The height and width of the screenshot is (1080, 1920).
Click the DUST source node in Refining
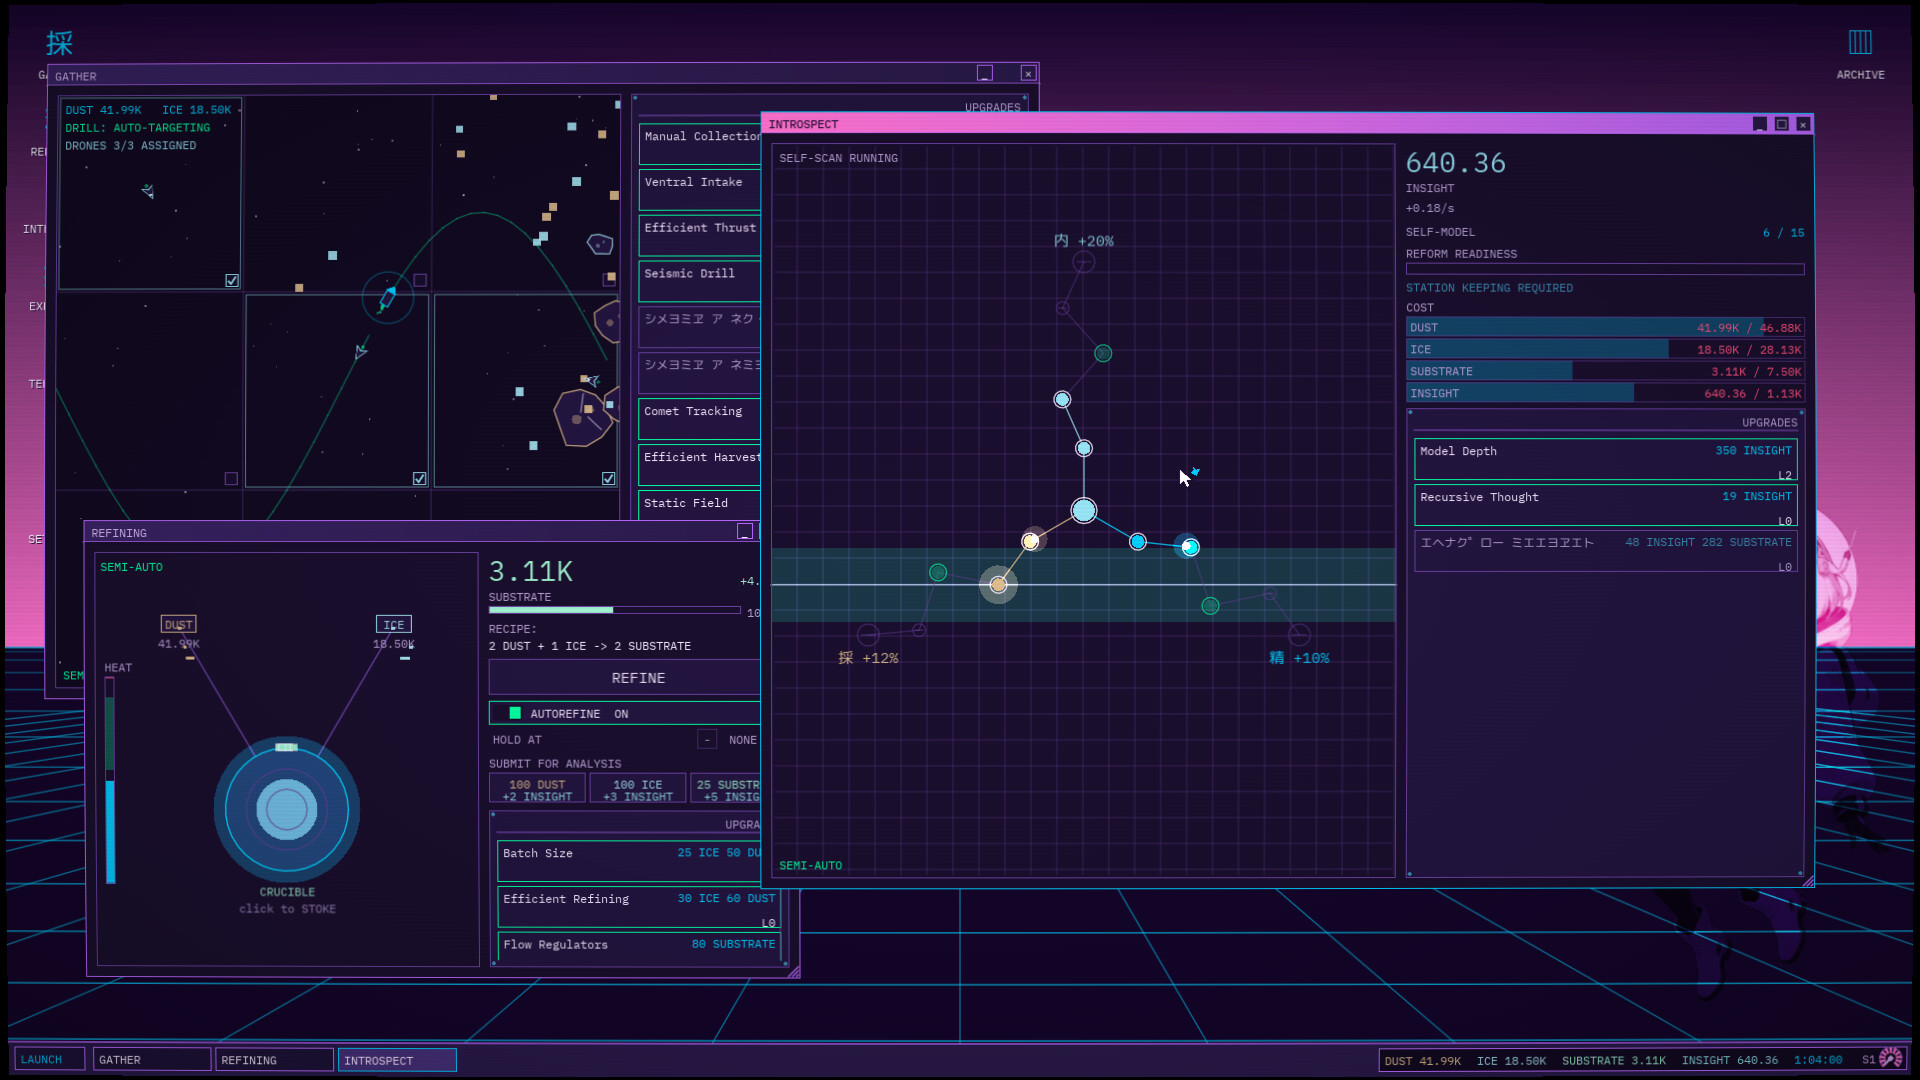(x=179, y=624)
